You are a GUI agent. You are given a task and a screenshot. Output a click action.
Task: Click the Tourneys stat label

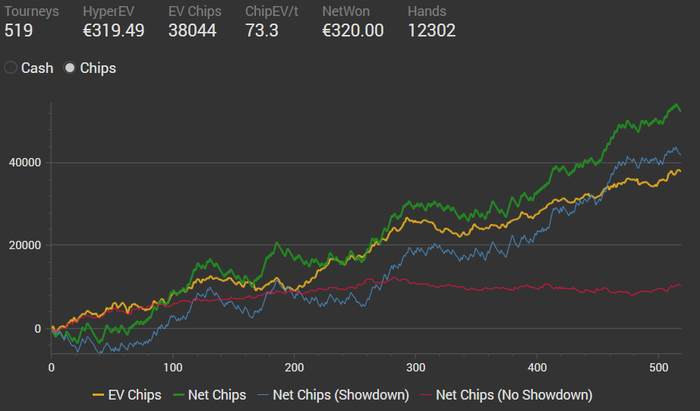click(31, 11)
